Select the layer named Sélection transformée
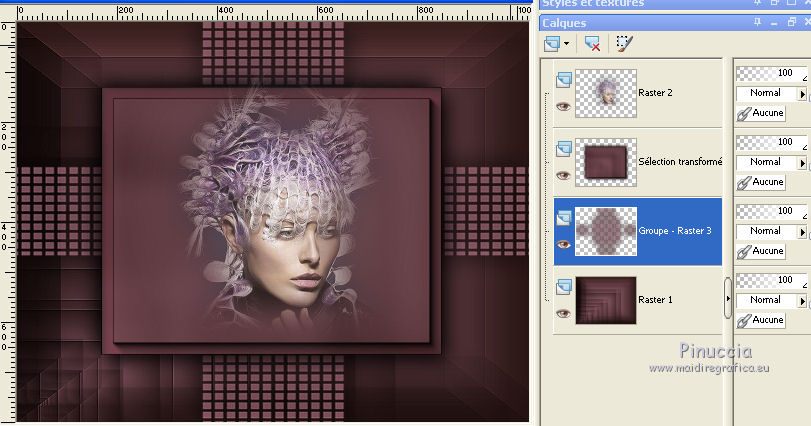Screen dimensions: 811x426 (x=680, y=162)
